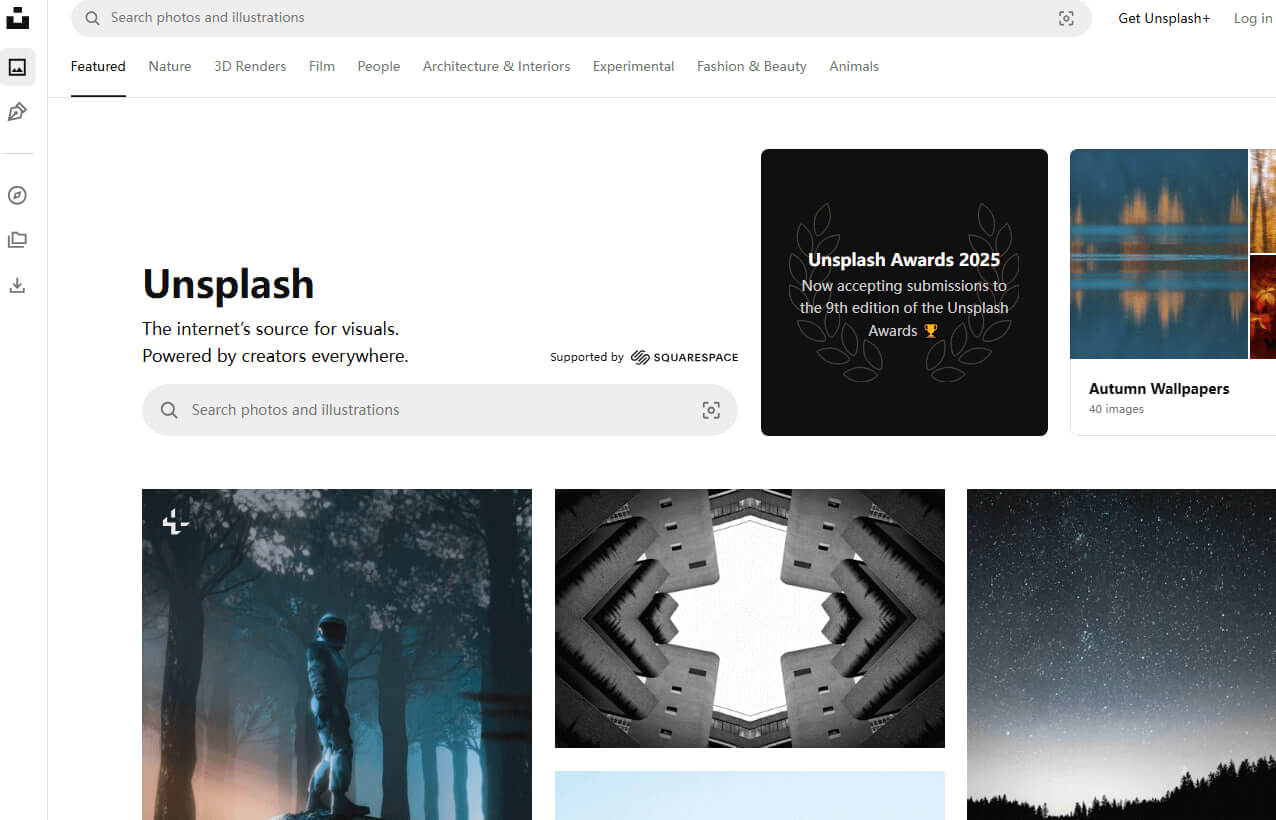Click visual search icon in hero search

711,410
